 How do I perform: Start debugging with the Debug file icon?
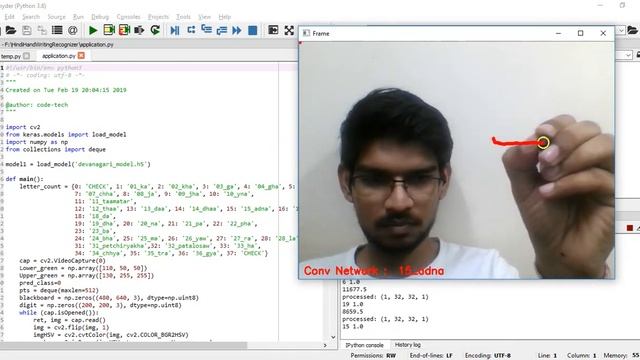coord(175,30)
